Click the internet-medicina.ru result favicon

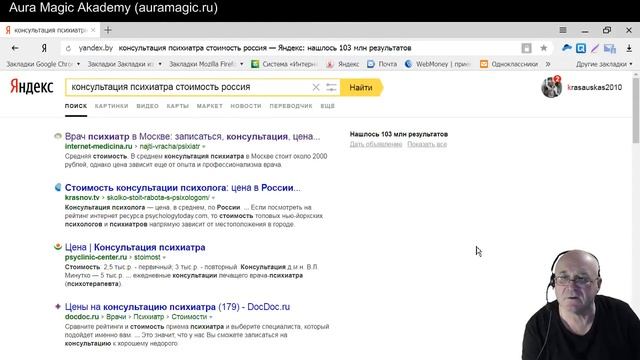pyautogui.click(x=58, y=136)
